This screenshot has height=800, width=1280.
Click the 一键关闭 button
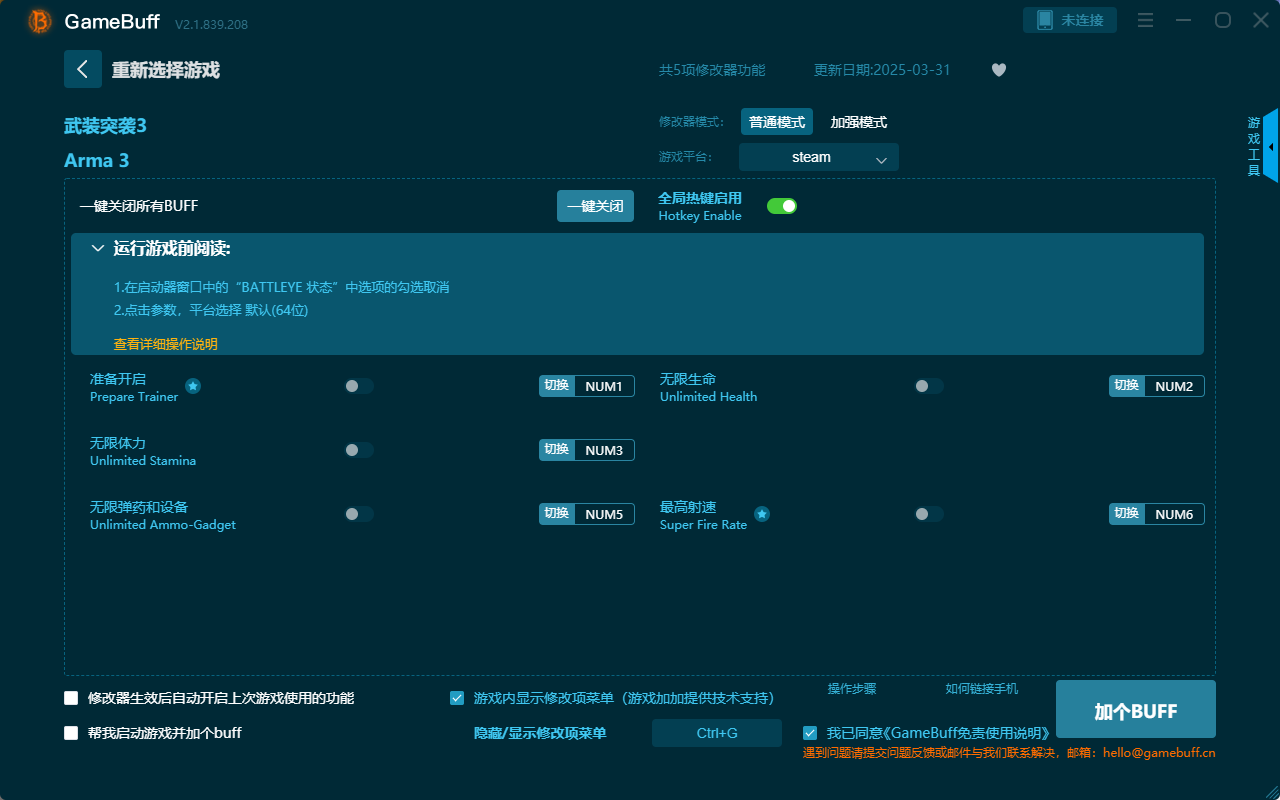point(595,205)
